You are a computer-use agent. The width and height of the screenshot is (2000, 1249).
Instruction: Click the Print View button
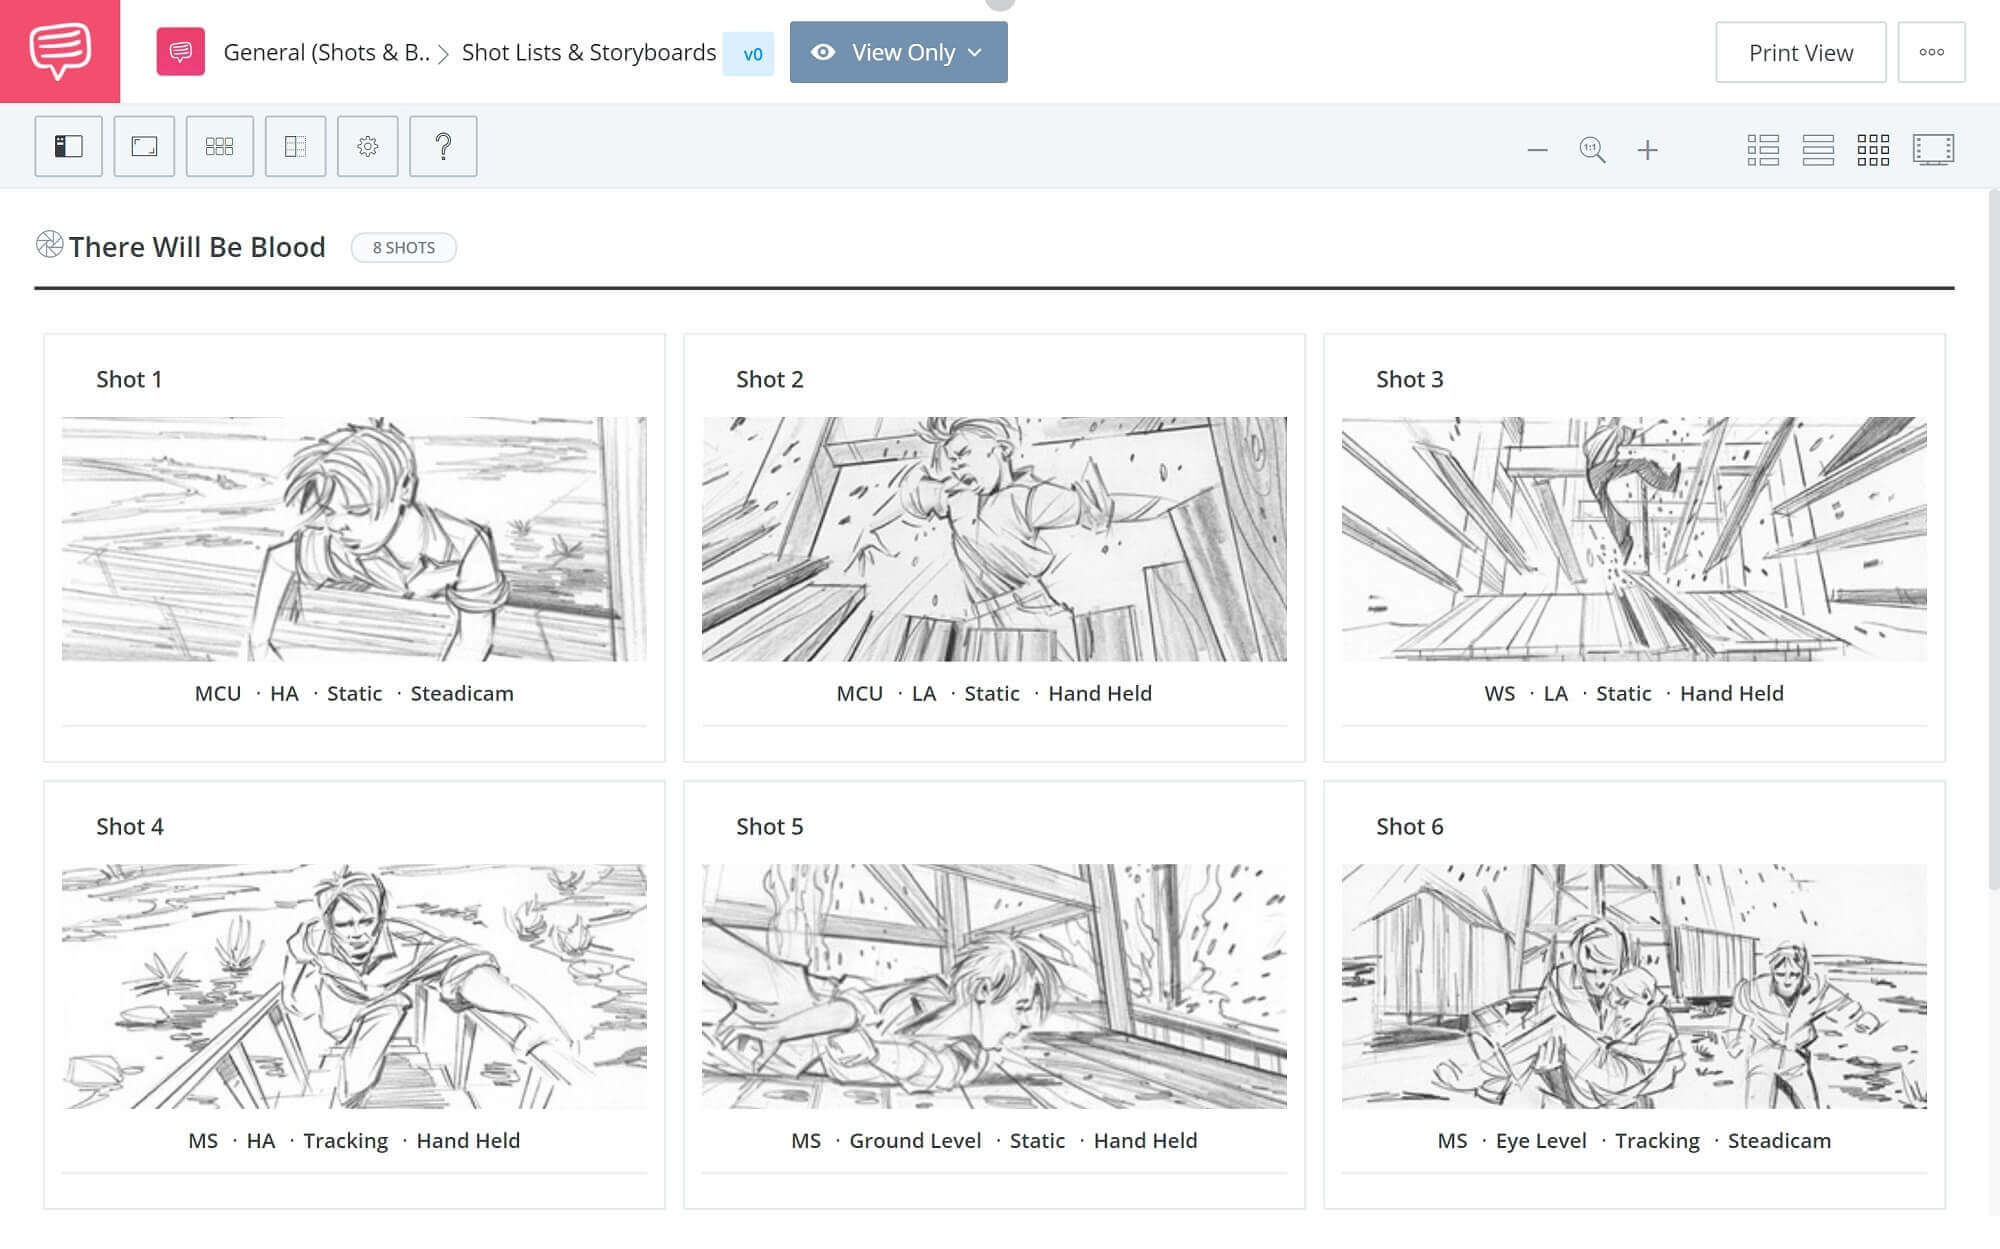[x=1801, y=52]
